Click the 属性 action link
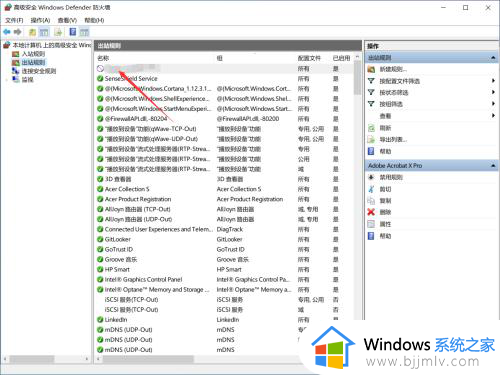Screen dimensions: 500x375 point(385,224)
